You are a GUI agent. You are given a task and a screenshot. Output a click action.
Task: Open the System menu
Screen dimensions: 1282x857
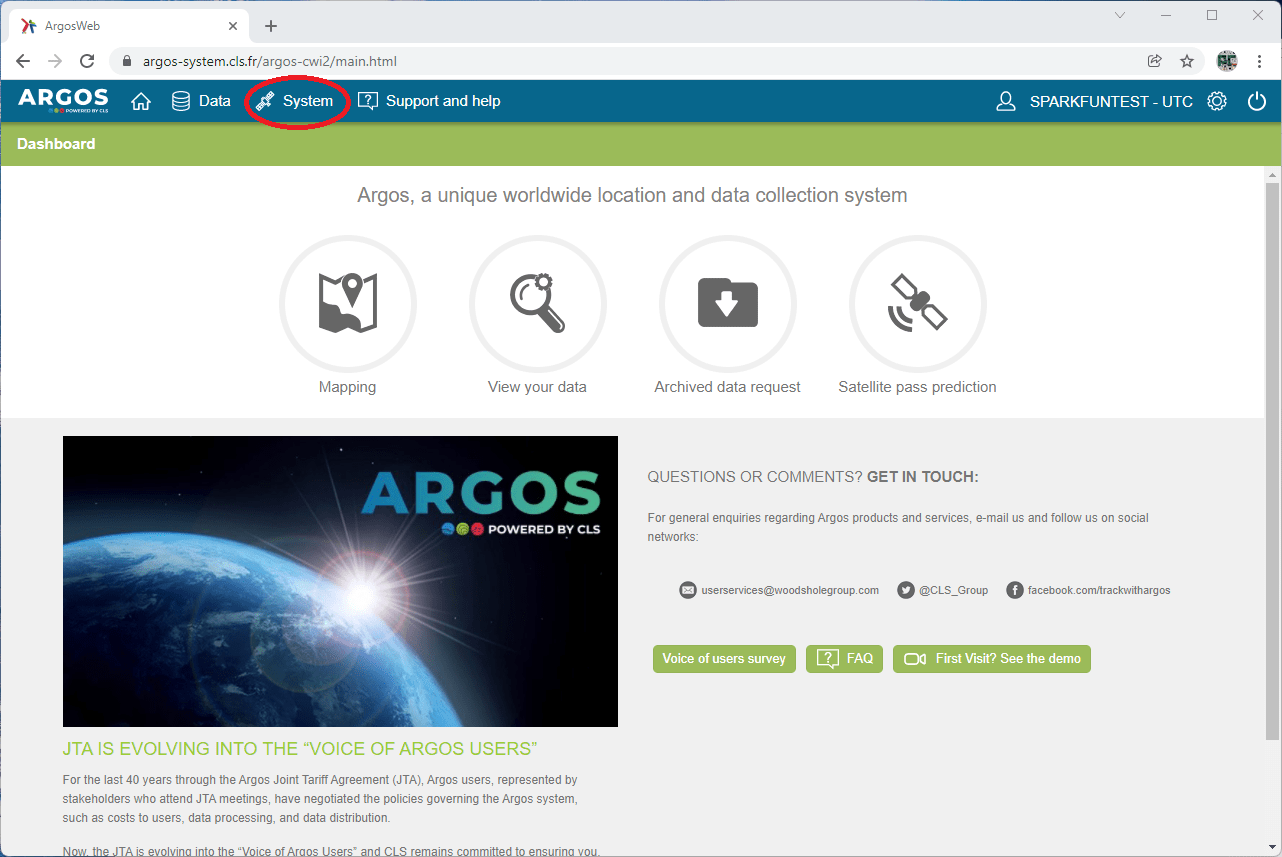(x=296, y=100)
